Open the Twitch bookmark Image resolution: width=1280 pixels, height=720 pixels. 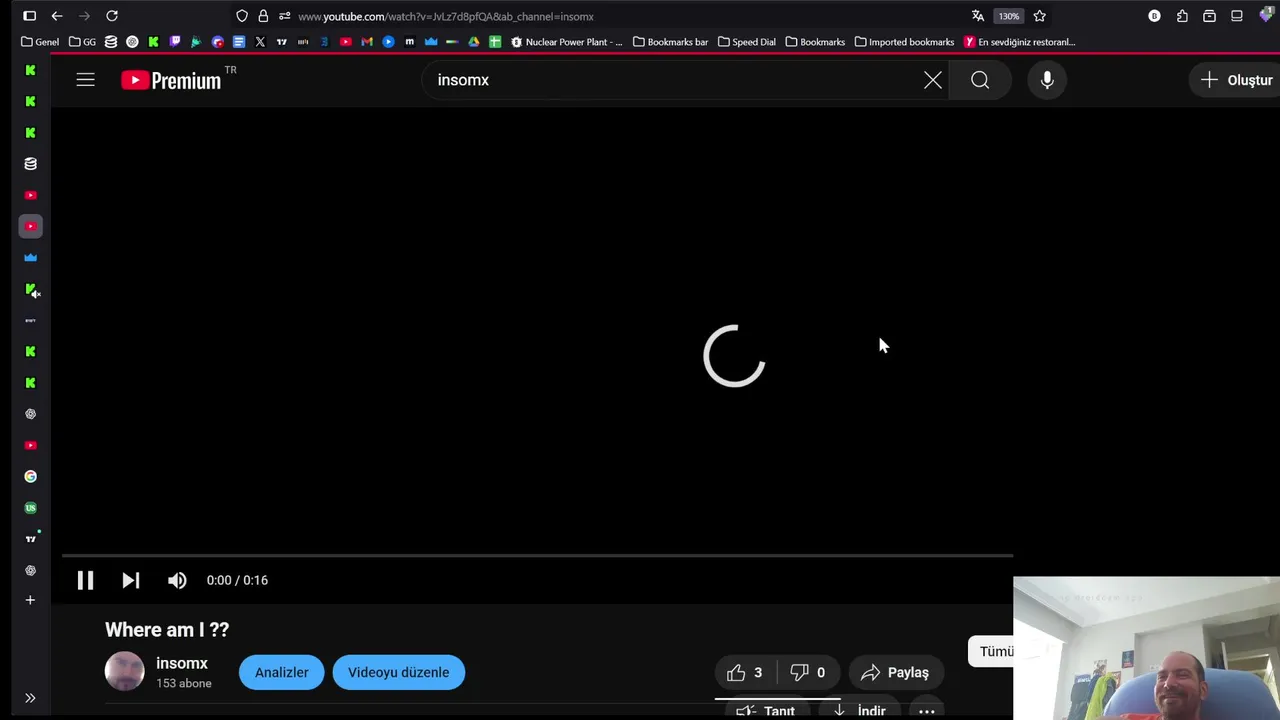tap(174, 42)
